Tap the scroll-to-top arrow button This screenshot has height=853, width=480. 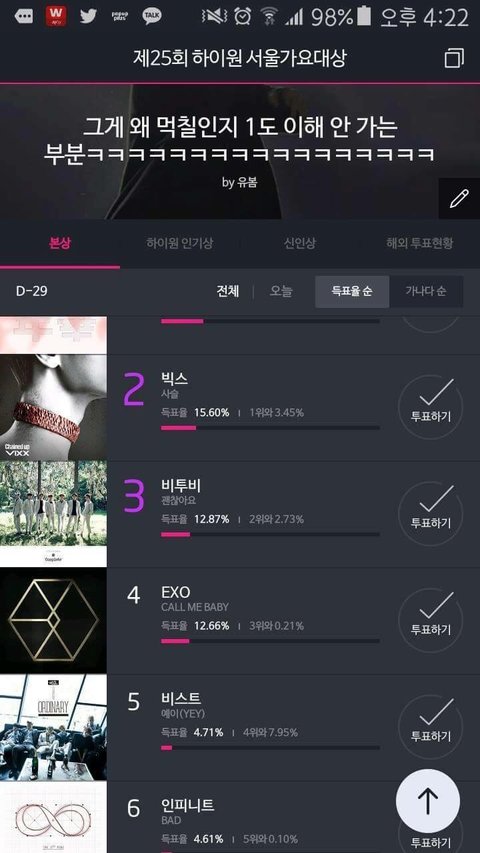428,801
